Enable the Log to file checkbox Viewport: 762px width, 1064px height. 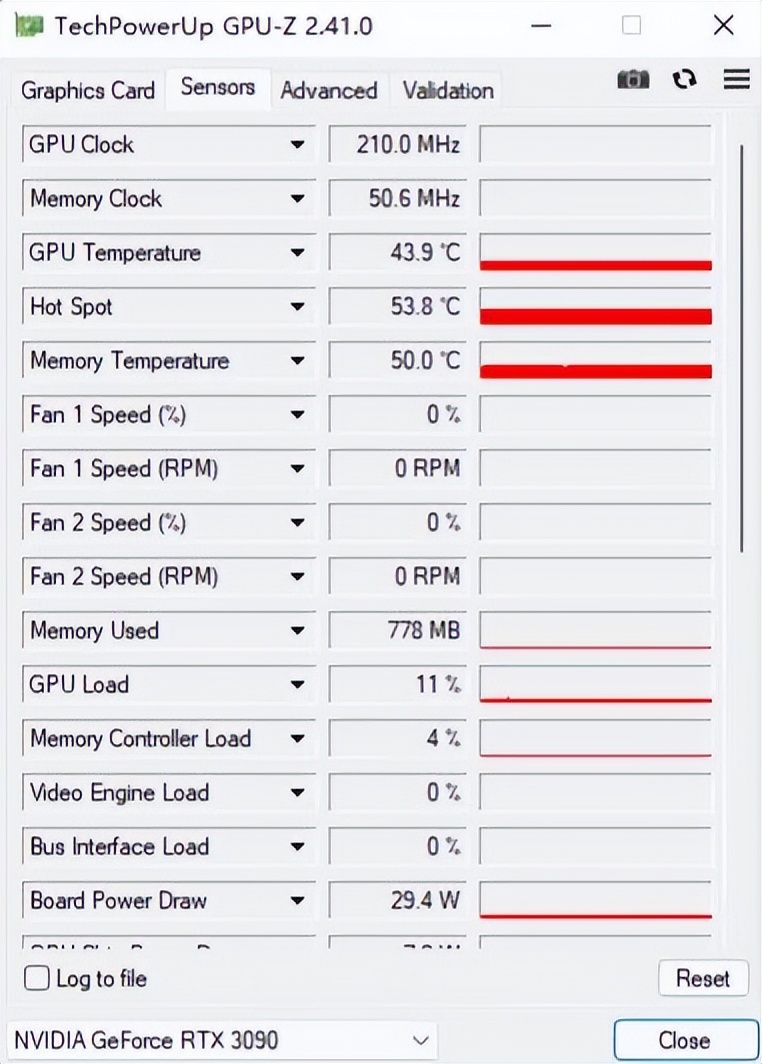tap(37, 978)
